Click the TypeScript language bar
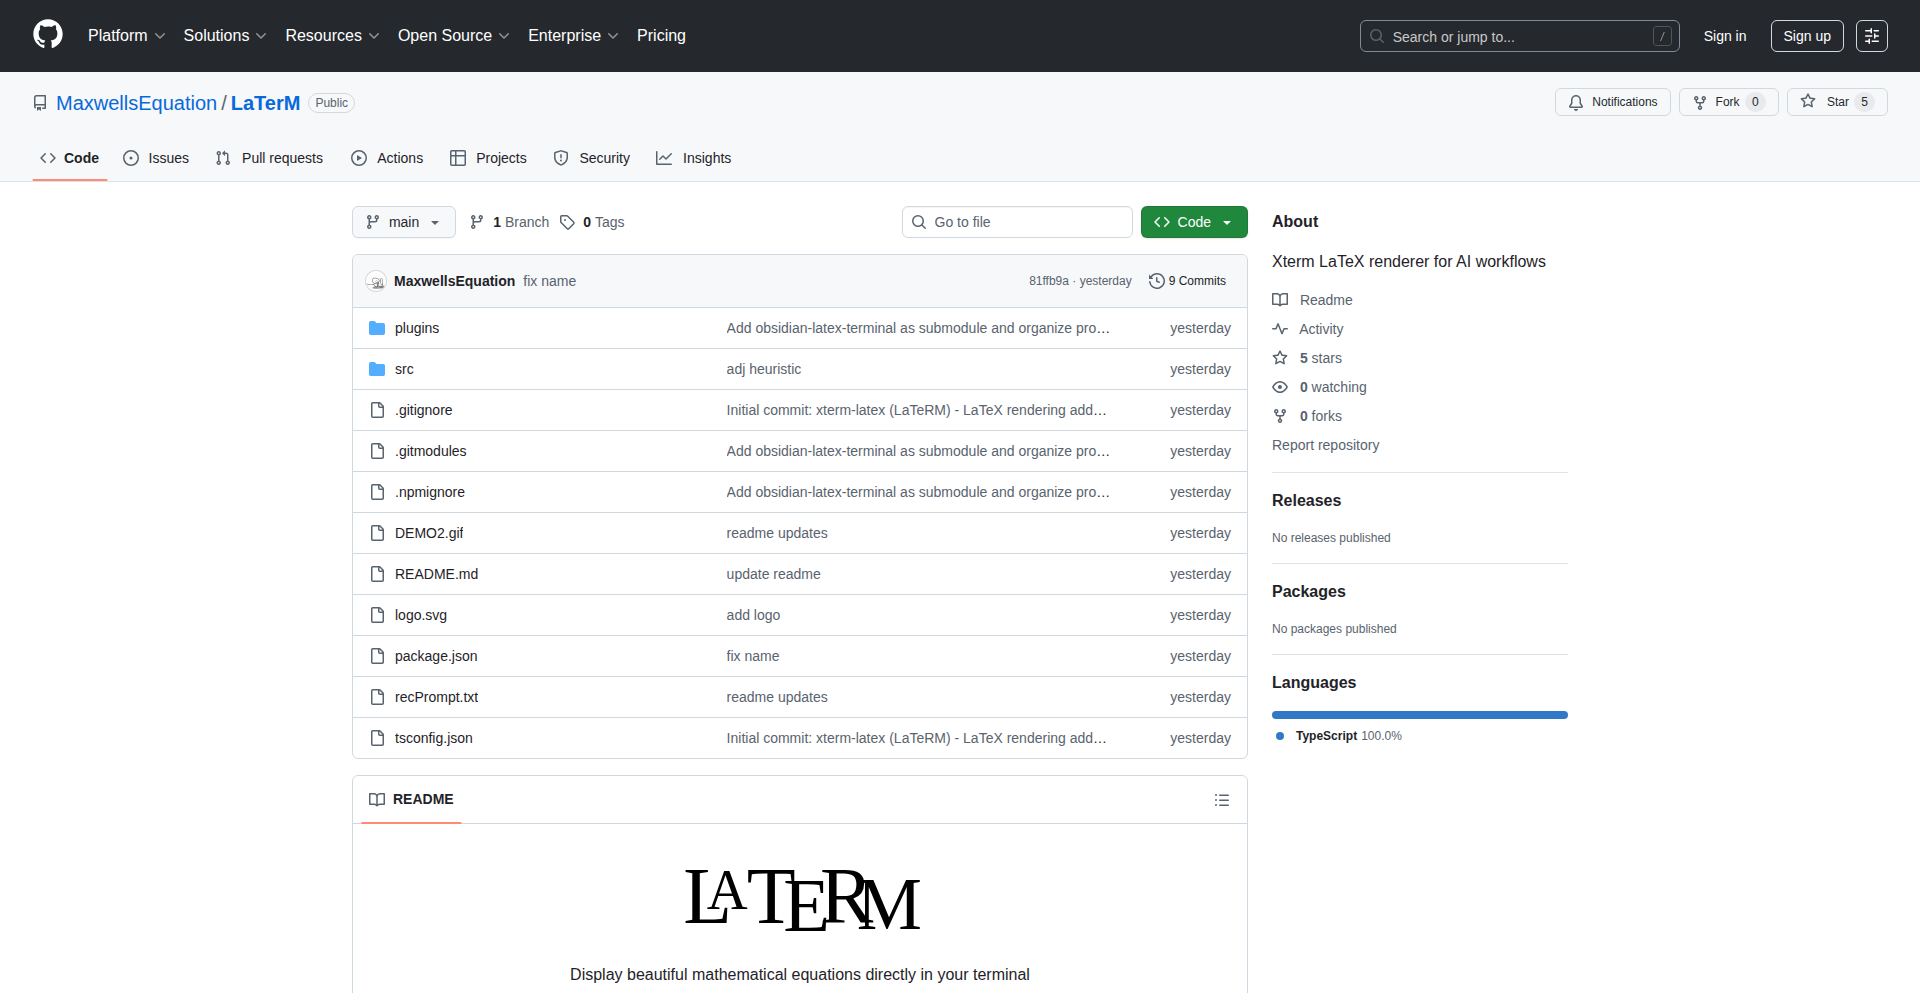This screenshot has width=1920, height=993. 1420,715
